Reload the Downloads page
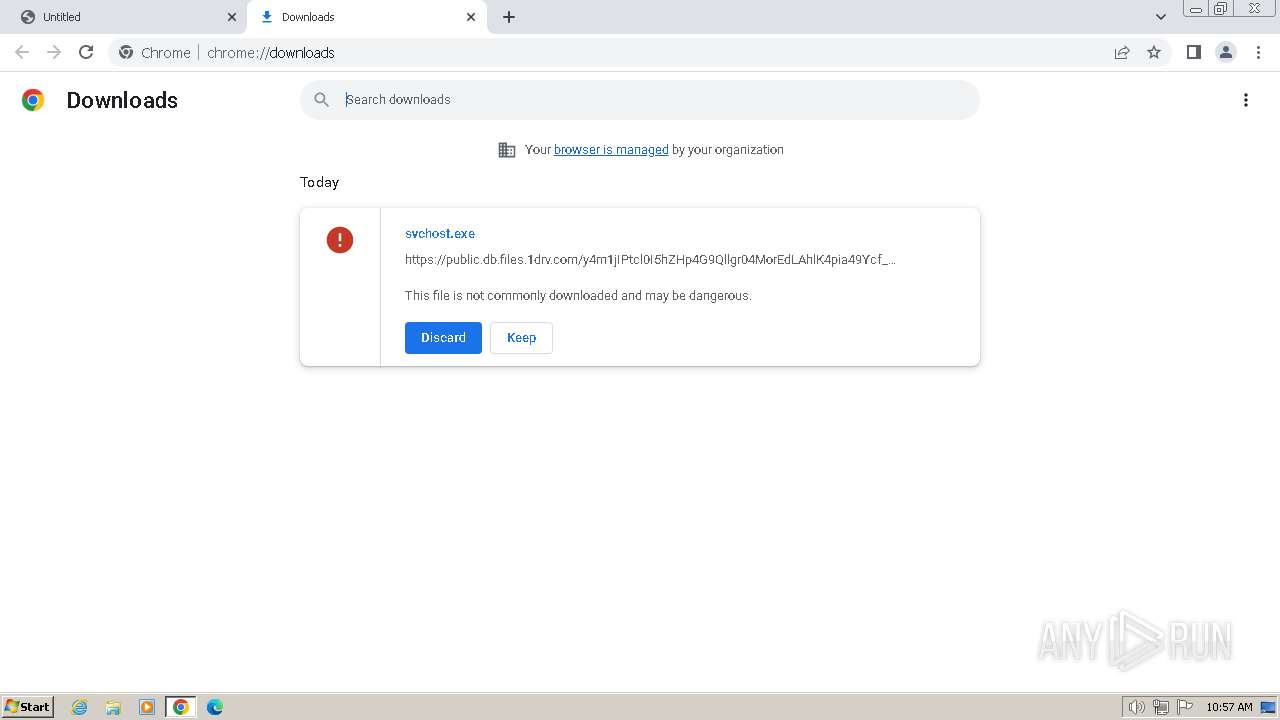This screenshot has height=720, width=1280. pos(86,52)
